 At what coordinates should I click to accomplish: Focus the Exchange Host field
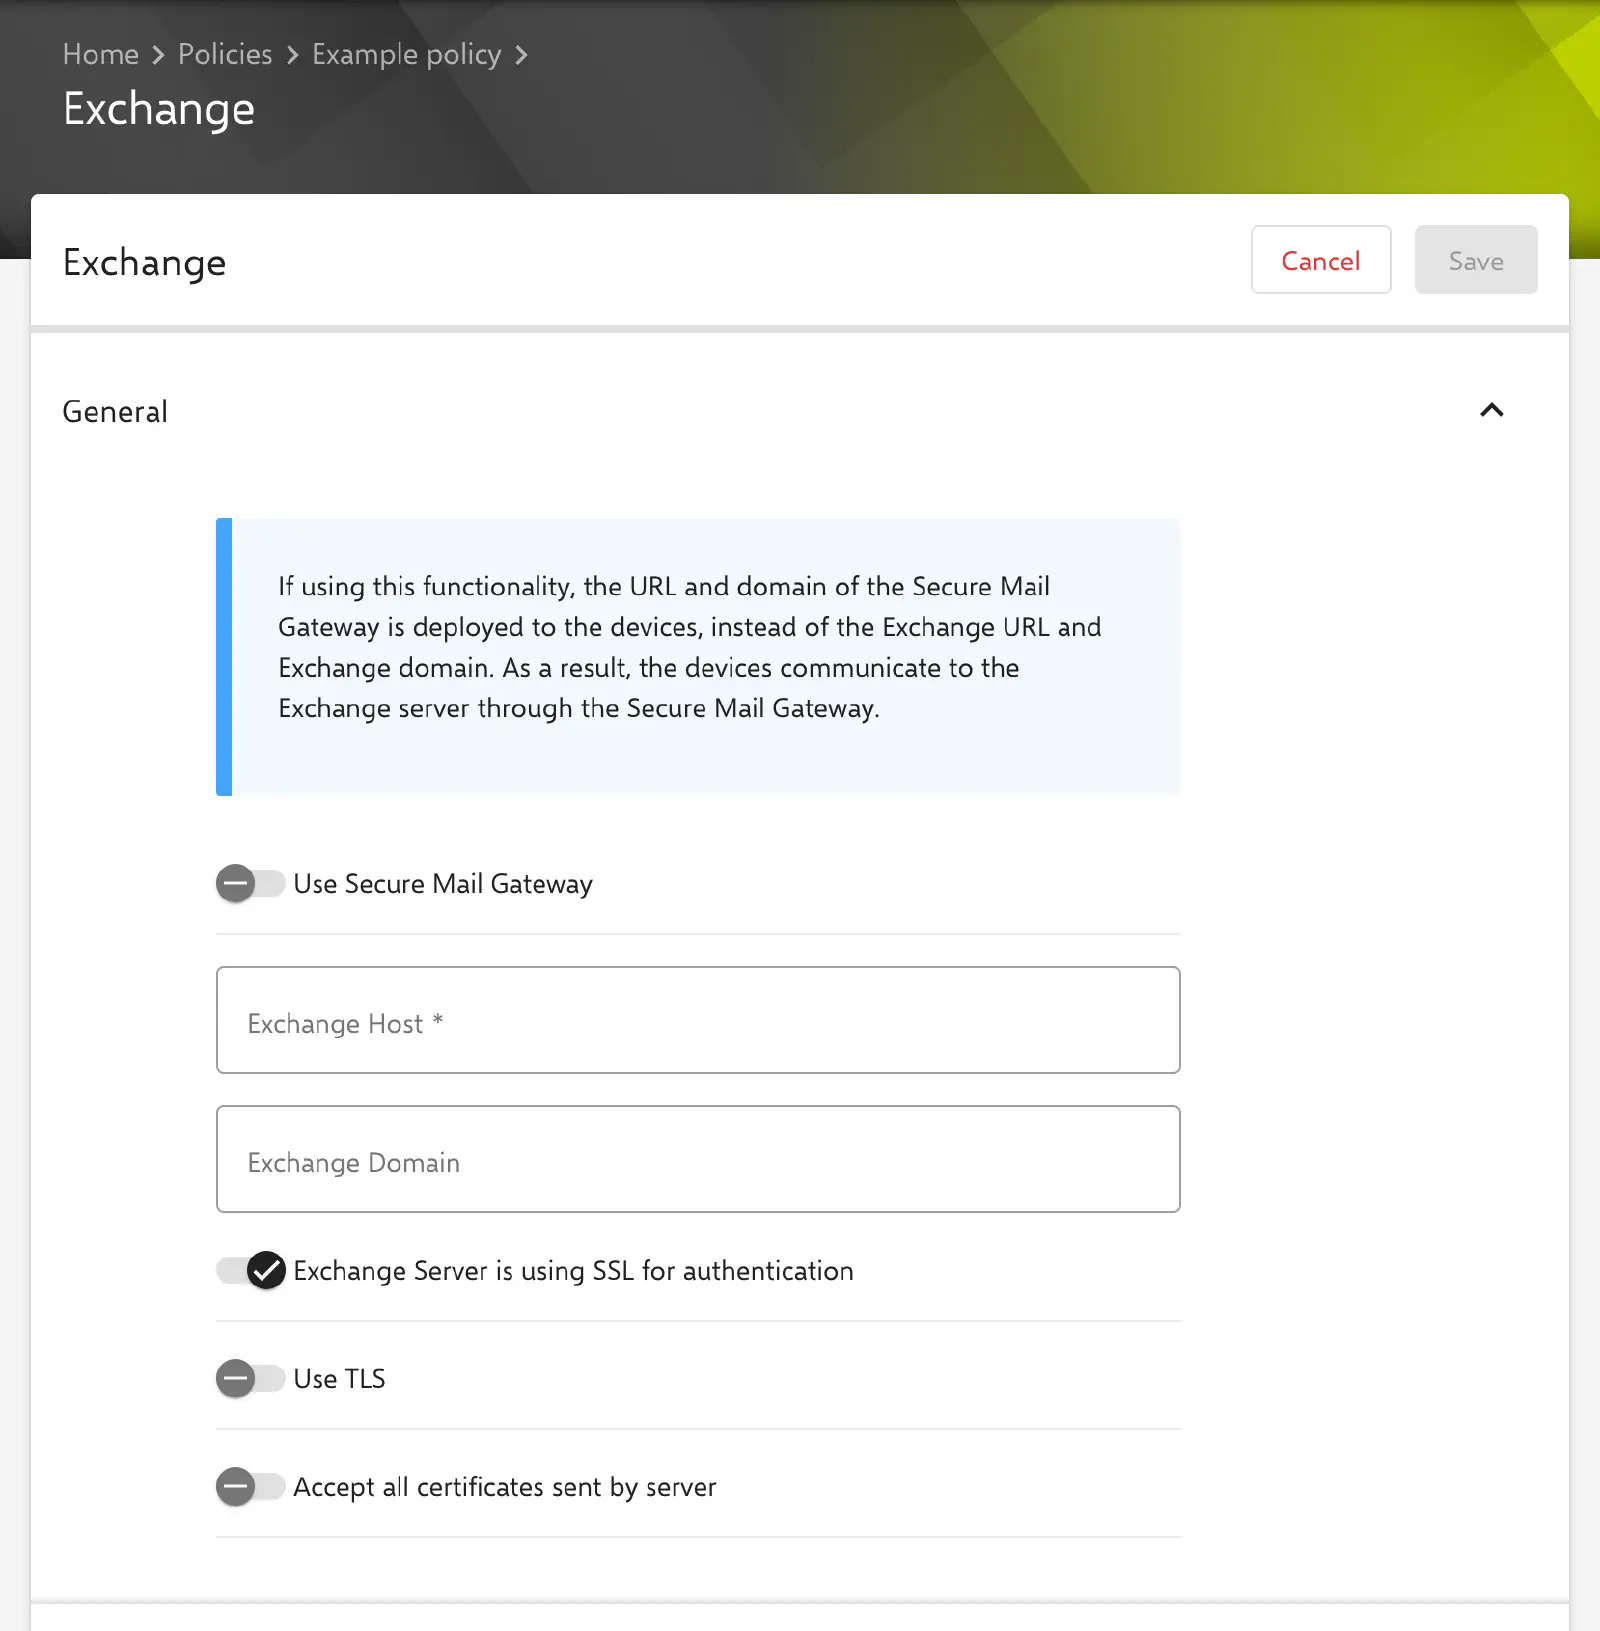pos(698,1020)
